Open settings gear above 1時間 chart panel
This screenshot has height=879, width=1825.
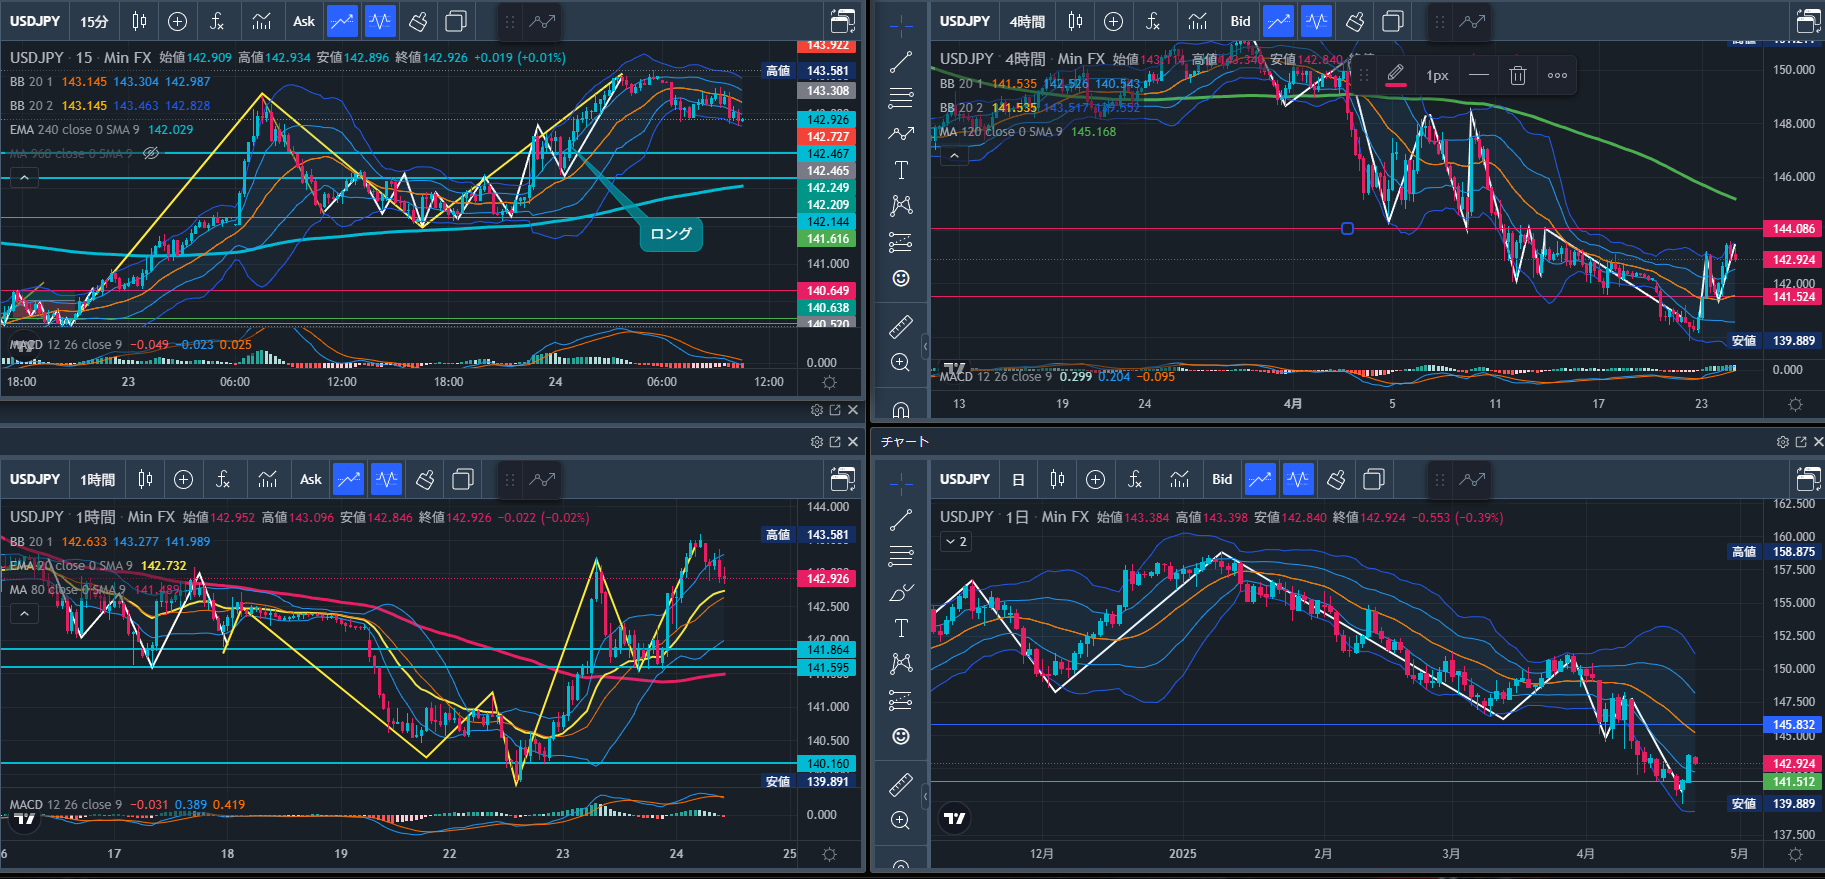817,441
